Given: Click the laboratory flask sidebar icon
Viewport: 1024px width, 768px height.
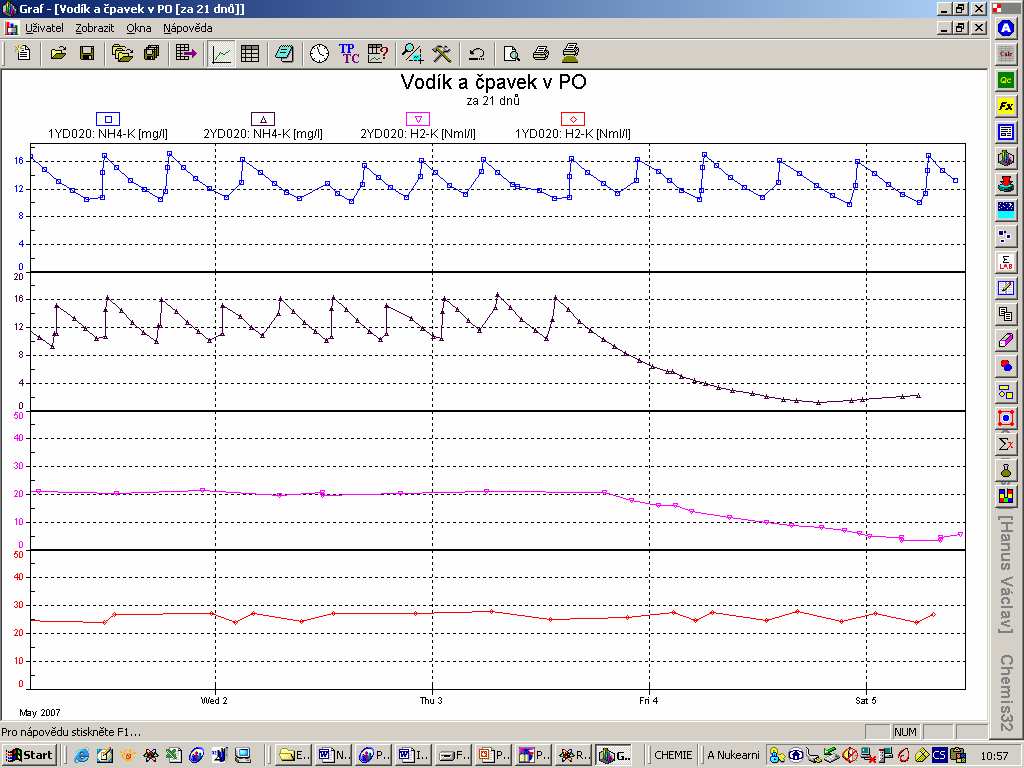Looking at the screenshot, I should click(x=1006, y=470).
